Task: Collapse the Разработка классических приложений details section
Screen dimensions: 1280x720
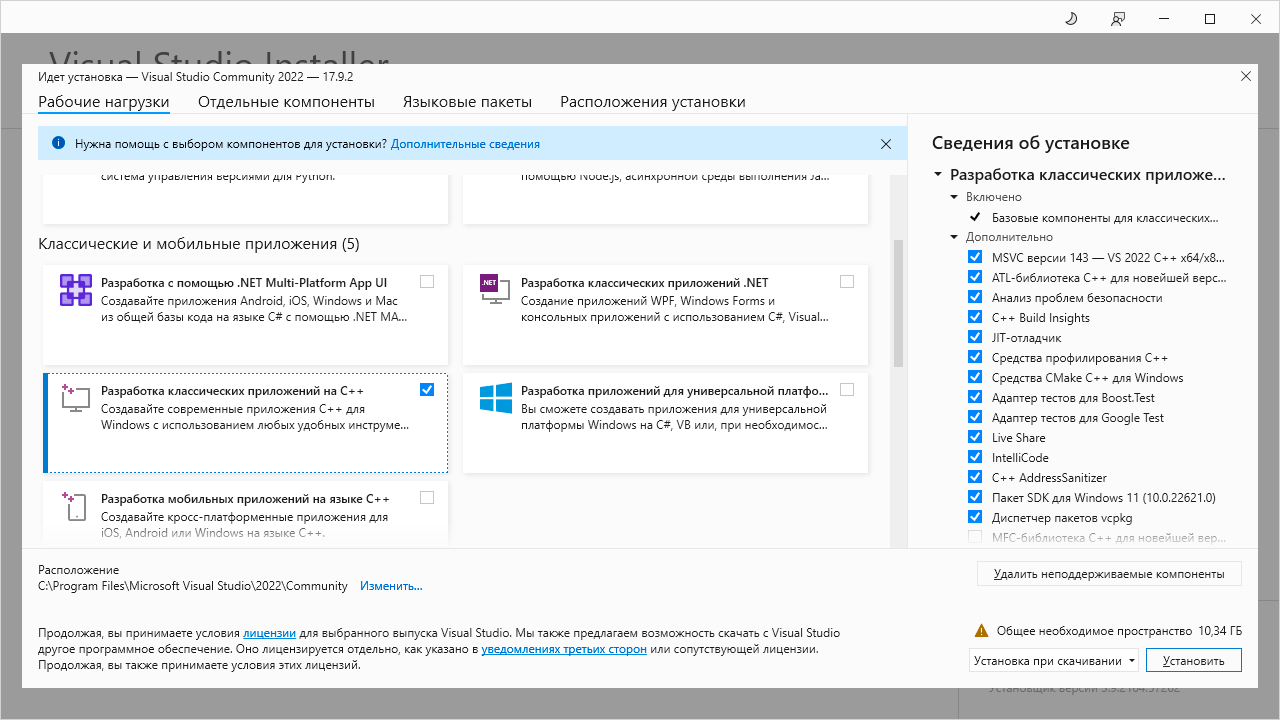Action: coord(938,174)
